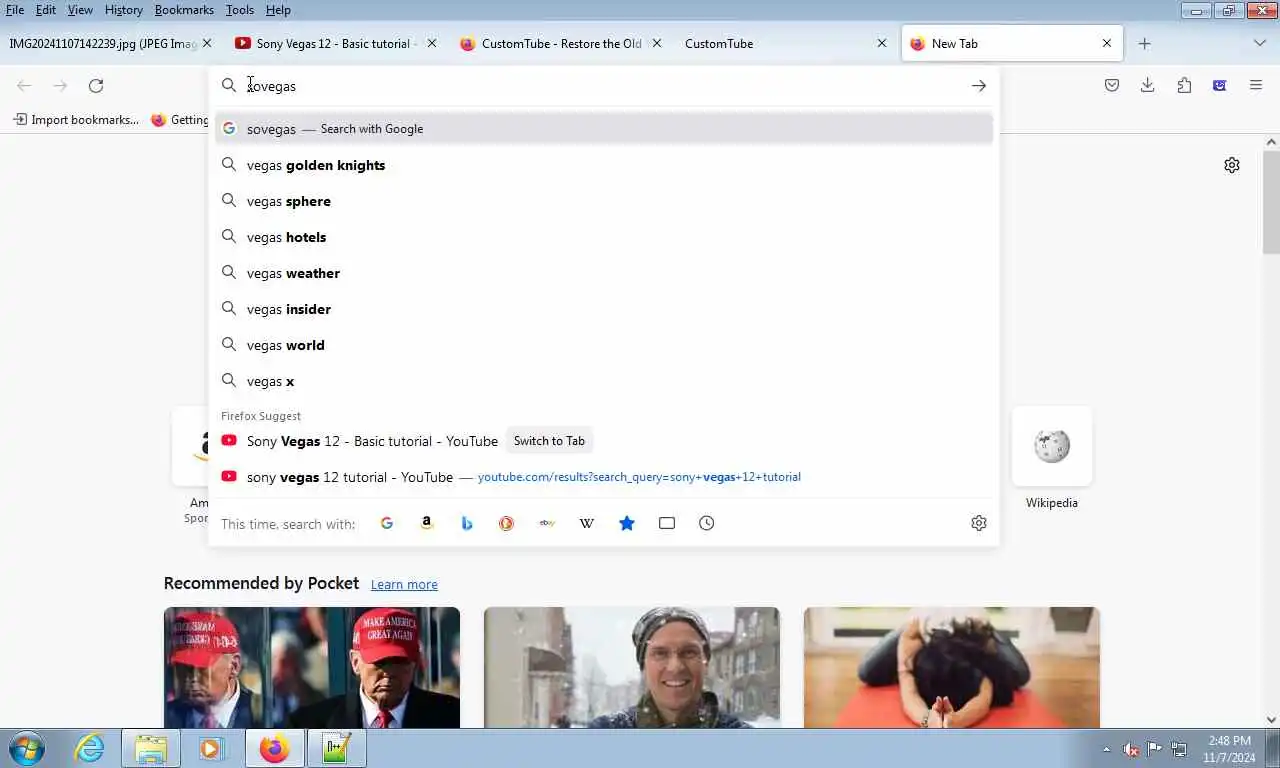Open the Edit menu
The height and width of the screenshot is (768, 1280).
tap(46, 10)
